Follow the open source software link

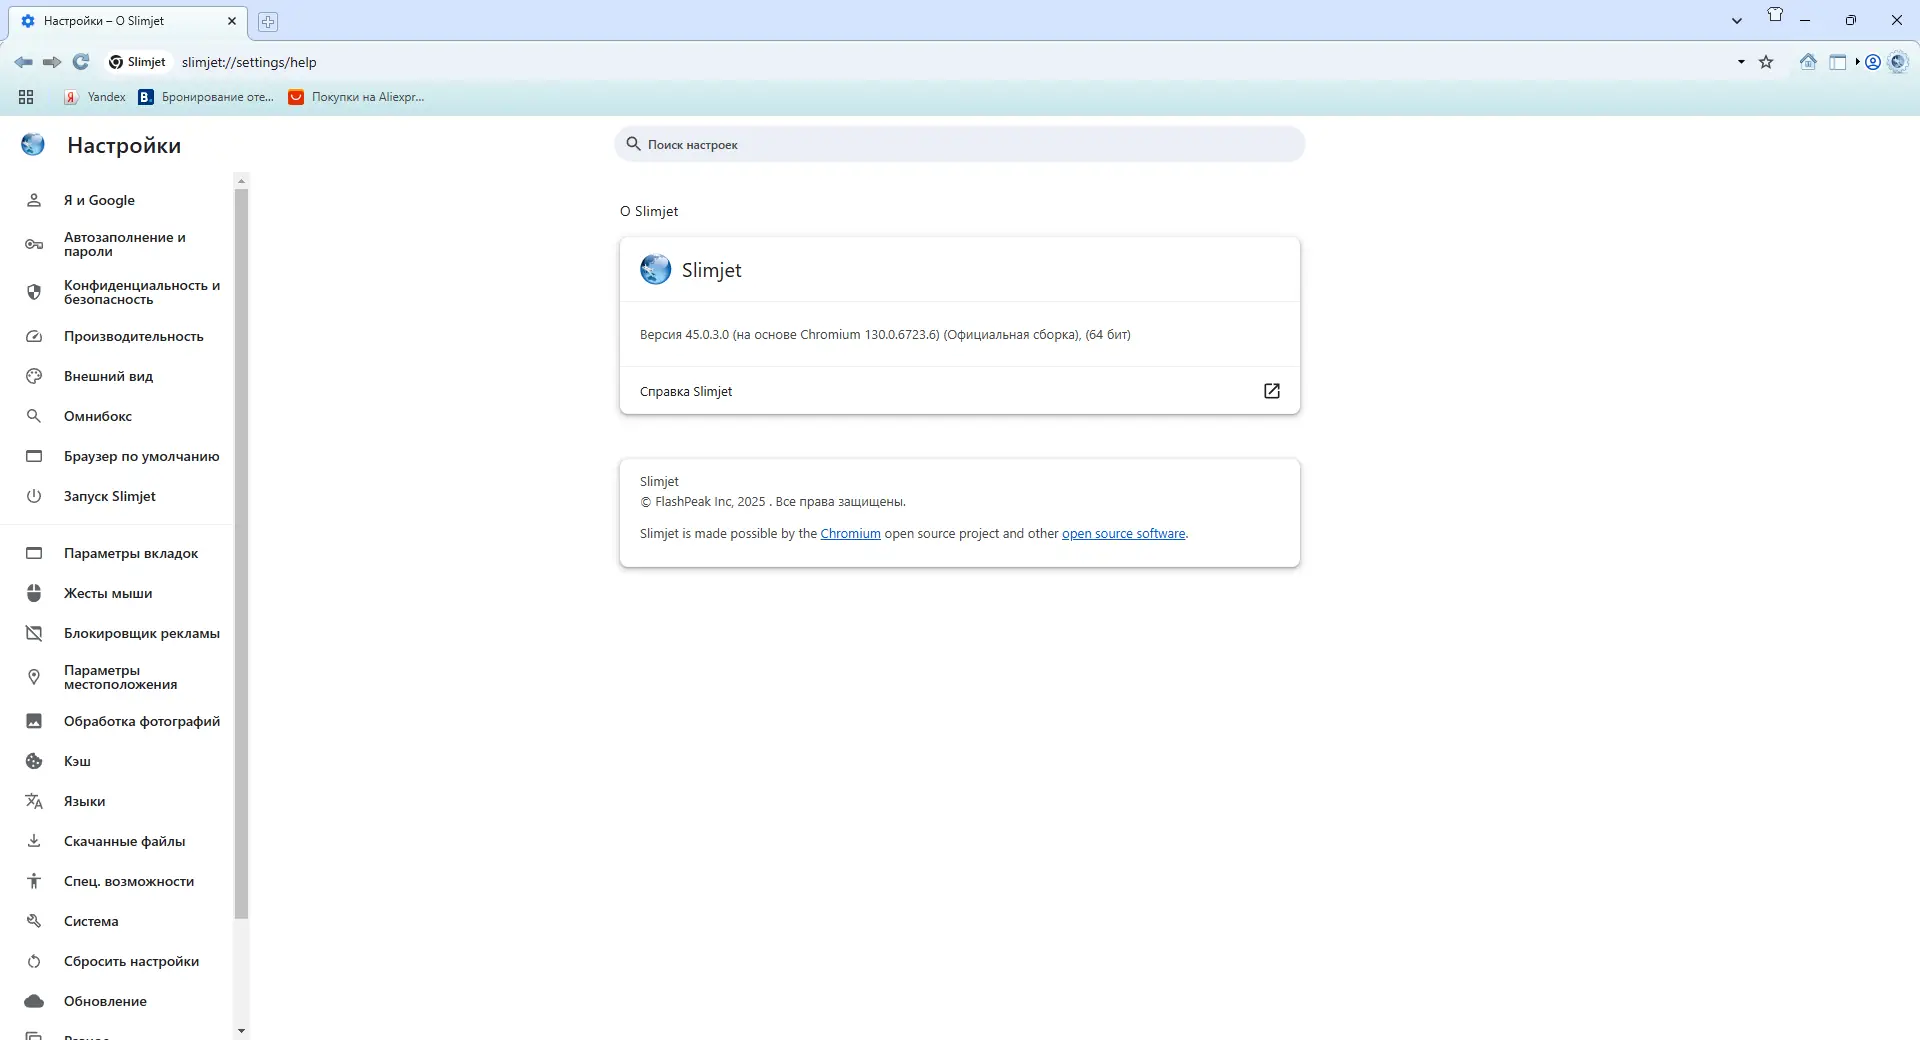coord(1123,534)
